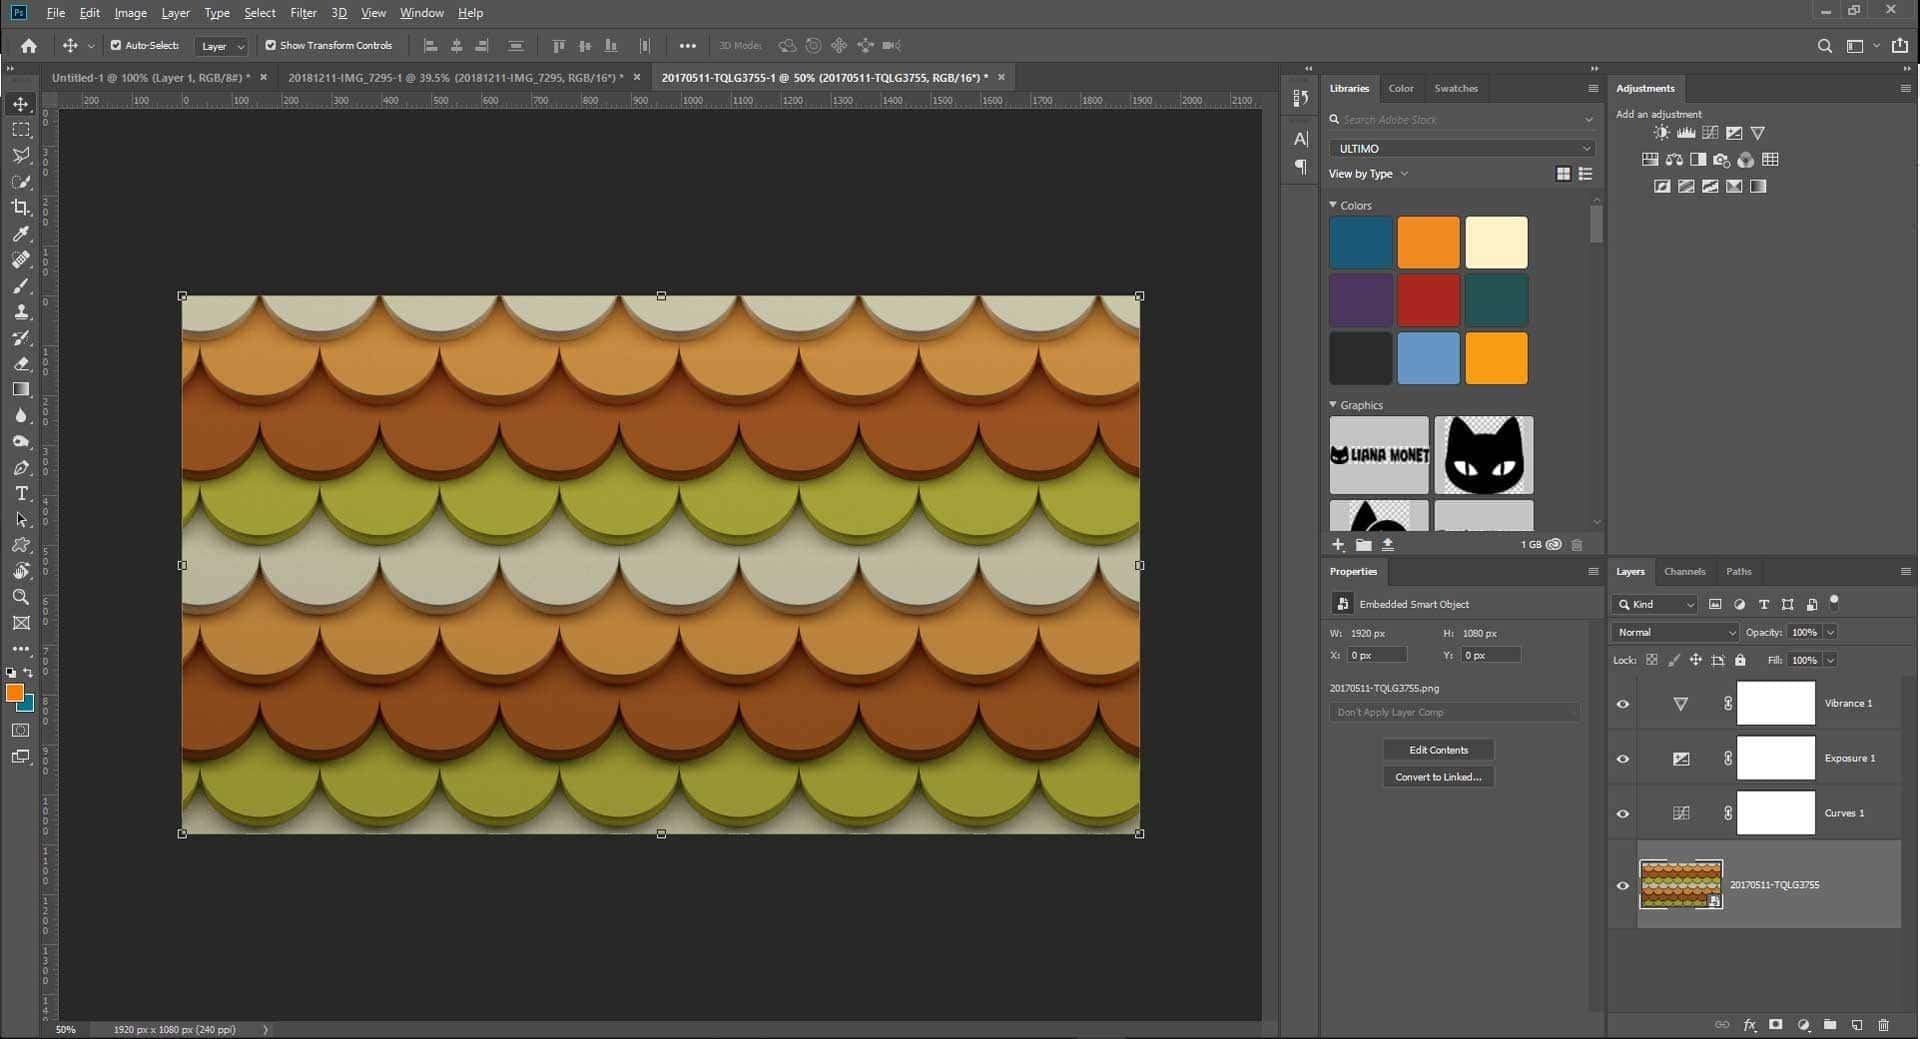Click Convert to Linked button
1920x1039 pixels.
click(1437, 777)
